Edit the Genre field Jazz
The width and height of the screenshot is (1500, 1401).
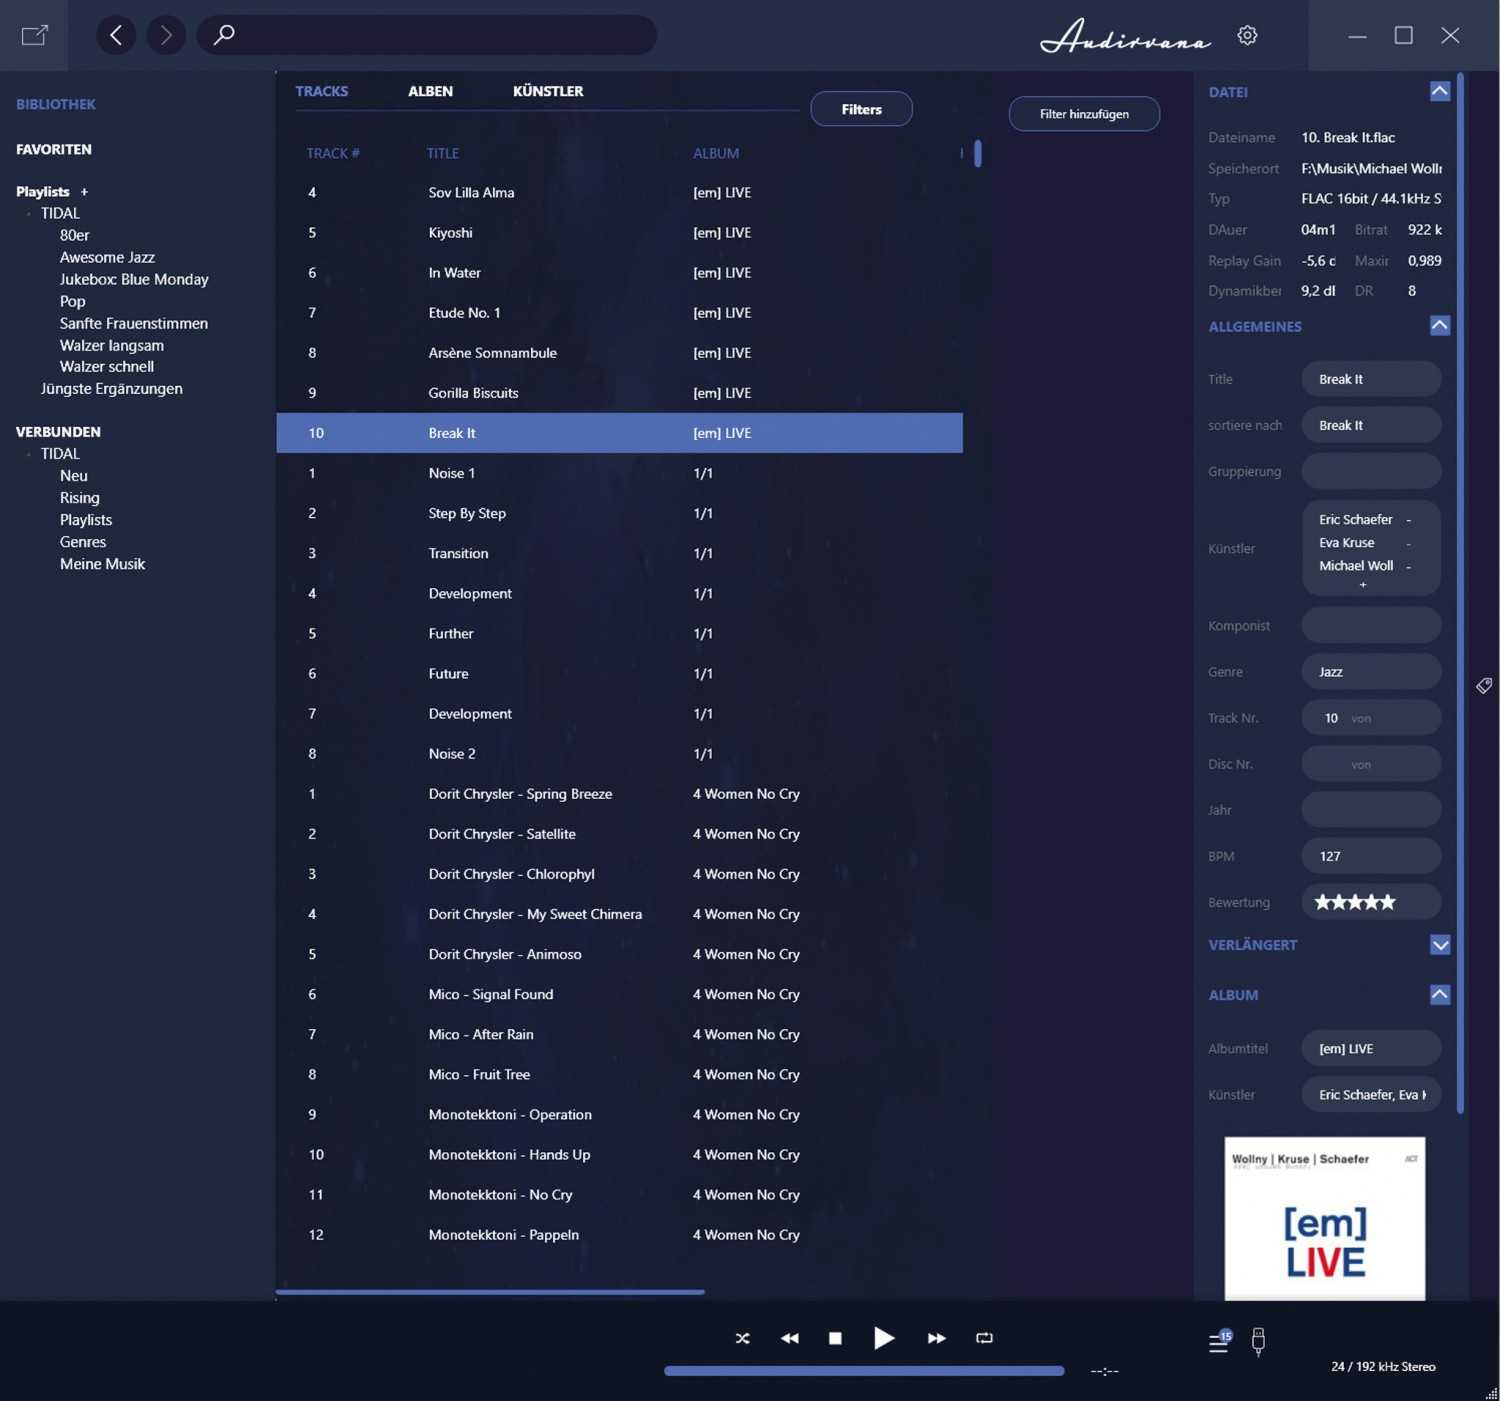[1371, 672]
